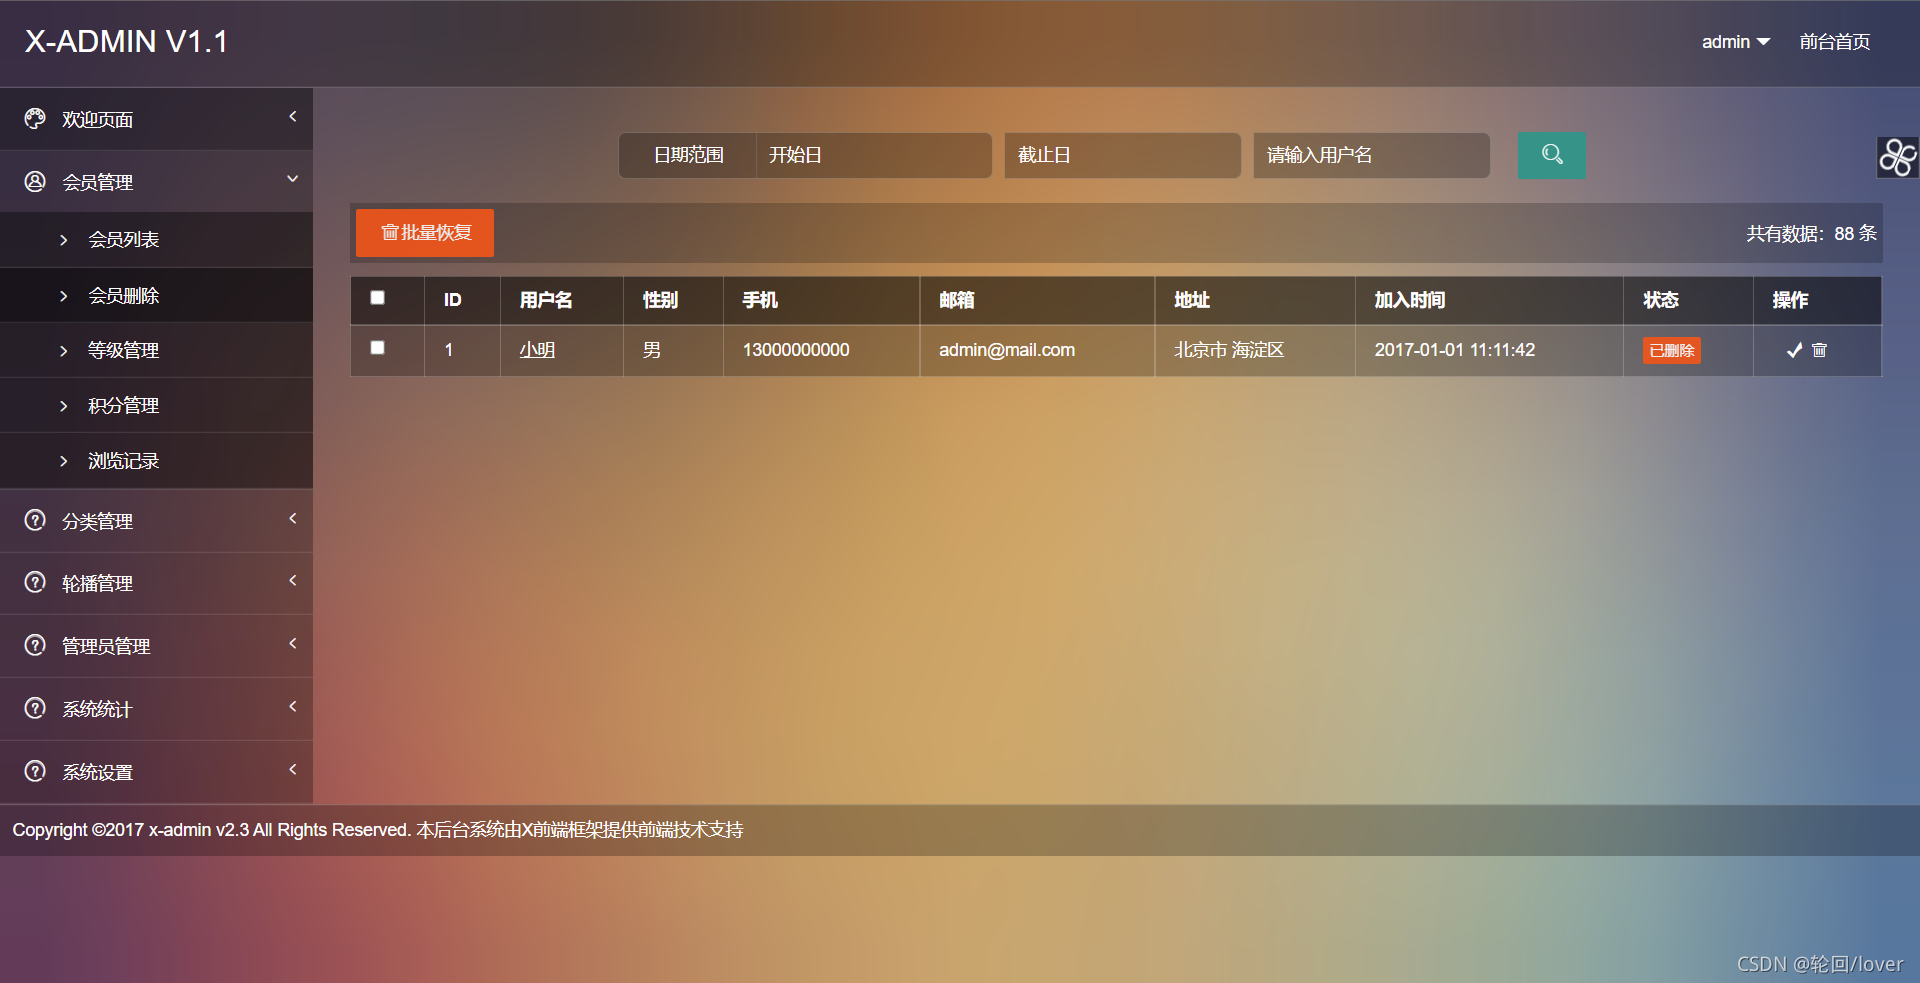Click the palette icon beside 欢迎页面

(35, 119)
